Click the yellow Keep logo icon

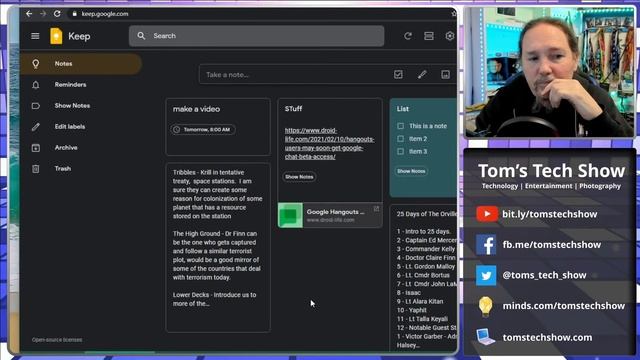click(56, 36)
